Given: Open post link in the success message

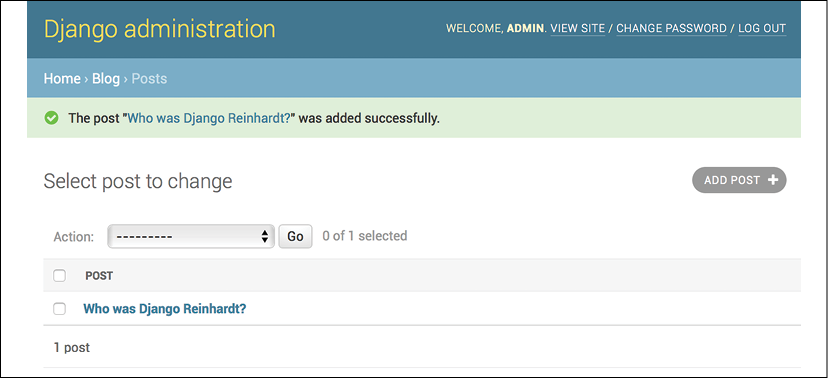Looking at the screenshot, I should [x=209, y=118].
